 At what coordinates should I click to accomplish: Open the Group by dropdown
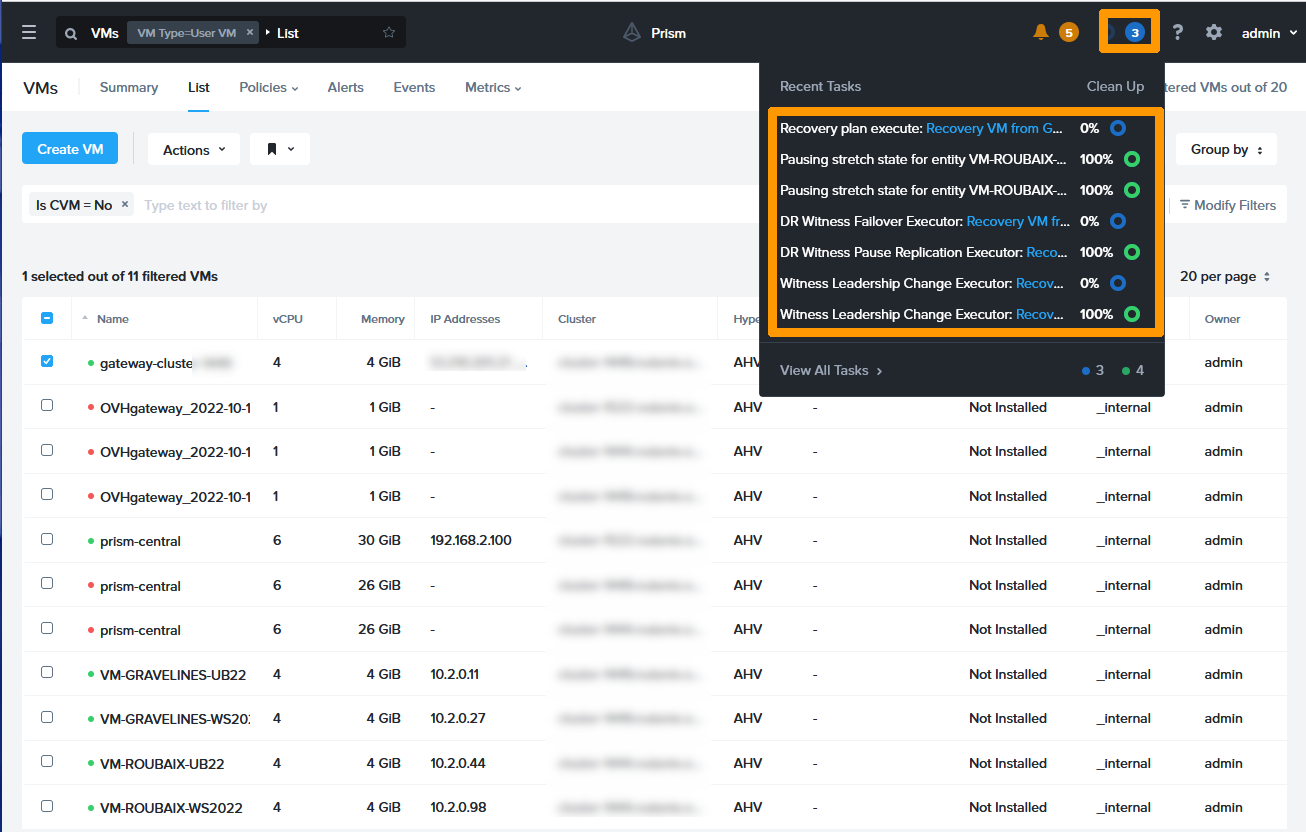point(1226,149)
